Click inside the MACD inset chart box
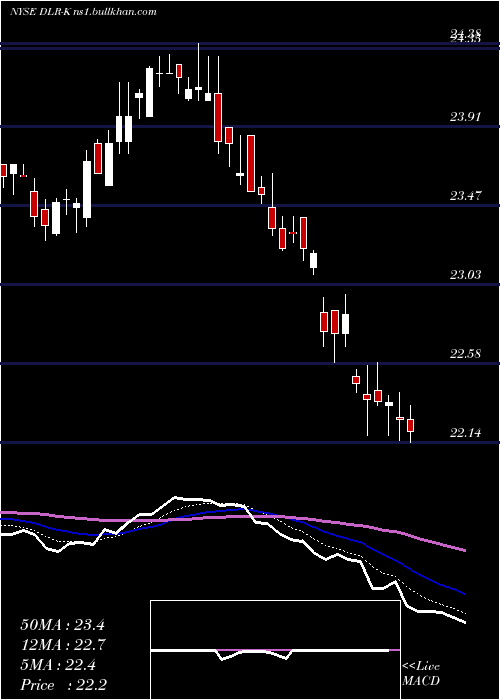 (275, 650)
